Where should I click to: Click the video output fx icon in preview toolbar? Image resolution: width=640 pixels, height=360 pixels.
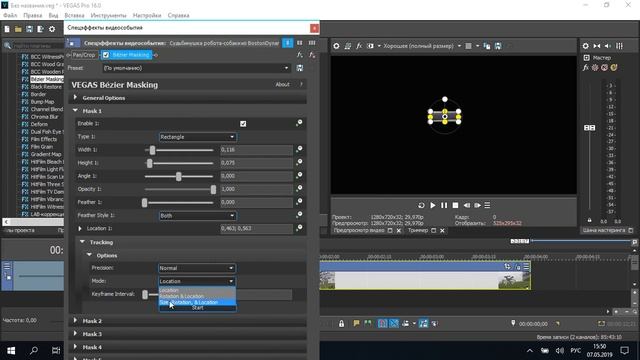[359, 46]
